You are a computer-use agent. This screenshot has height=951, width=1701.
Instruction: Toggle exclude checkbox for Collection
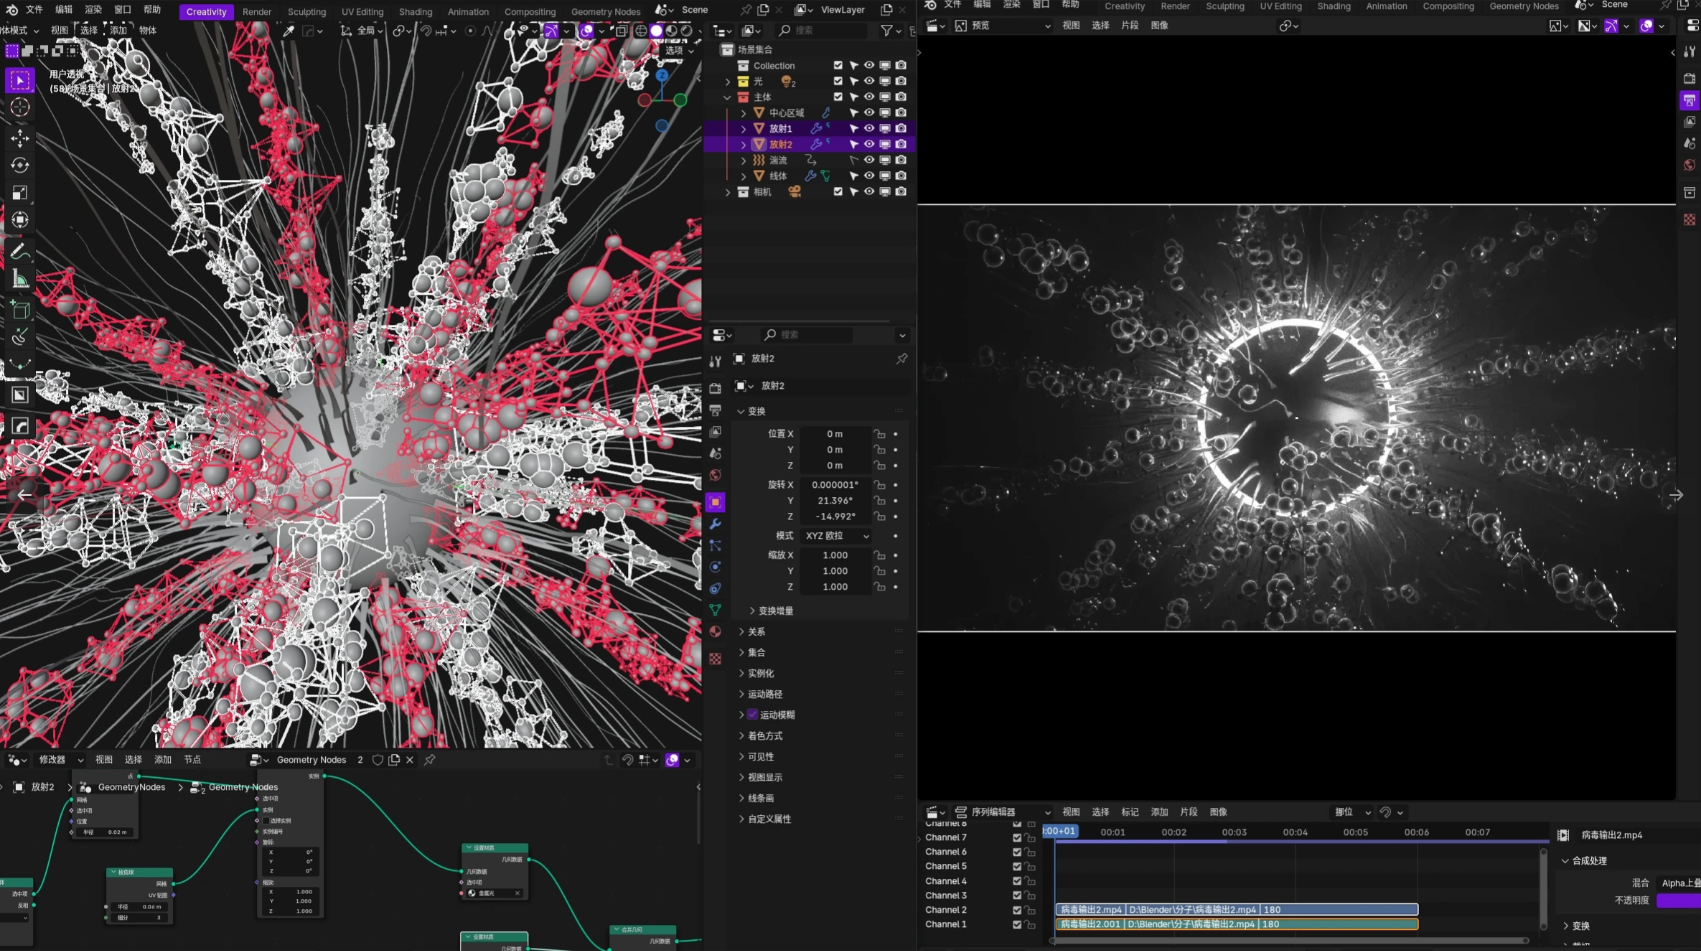coord(838,66)
